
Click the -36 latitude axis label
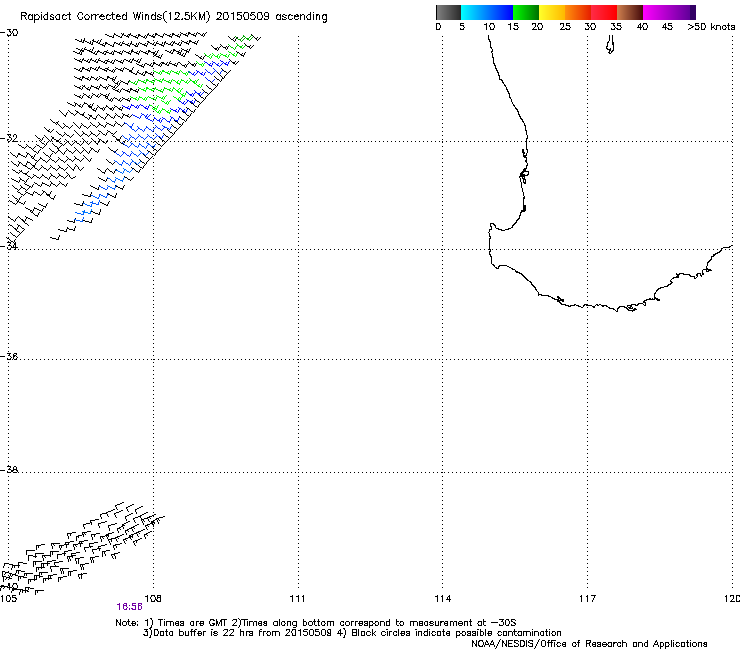click(x=9, y=356)
